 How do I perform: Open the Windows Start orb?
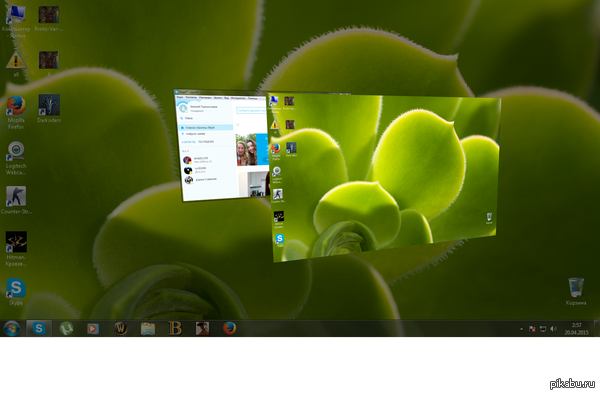11,328
